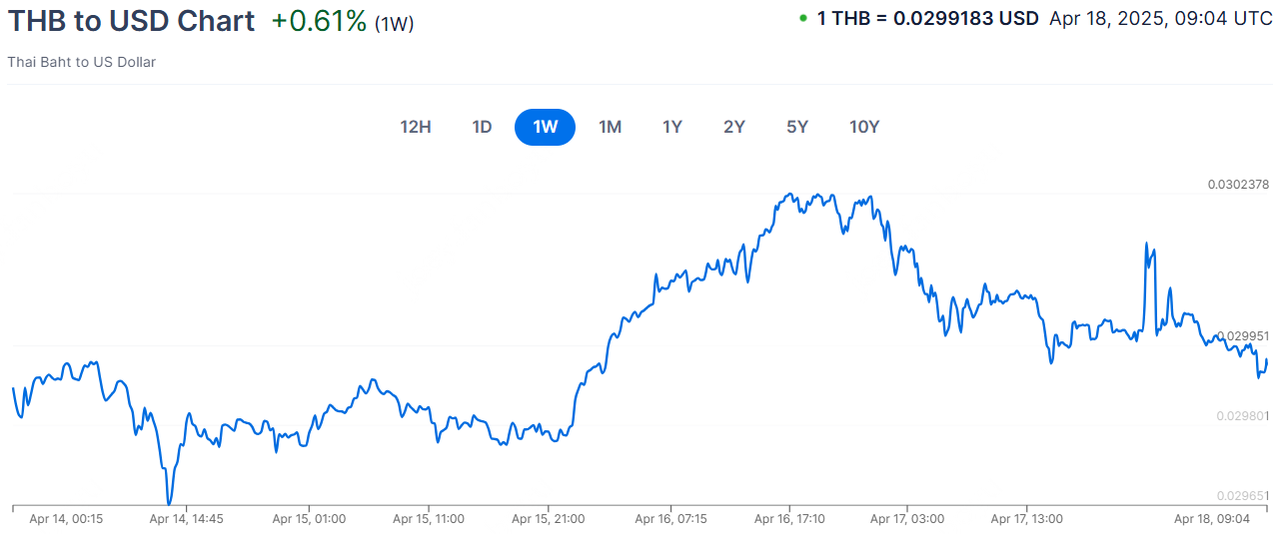Screen dimensions: 1280x534
Task: Click the active 1W range button
Action: (x=545, y=127)
